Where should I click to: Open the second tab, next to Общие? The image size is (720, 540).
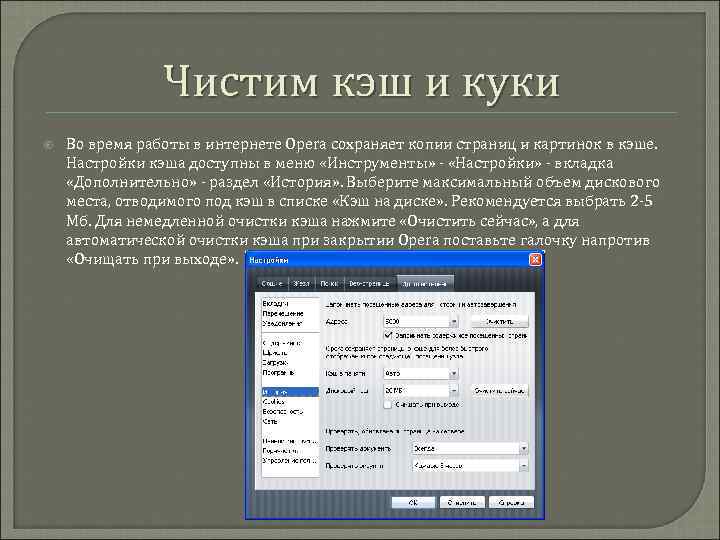point(301,284)
